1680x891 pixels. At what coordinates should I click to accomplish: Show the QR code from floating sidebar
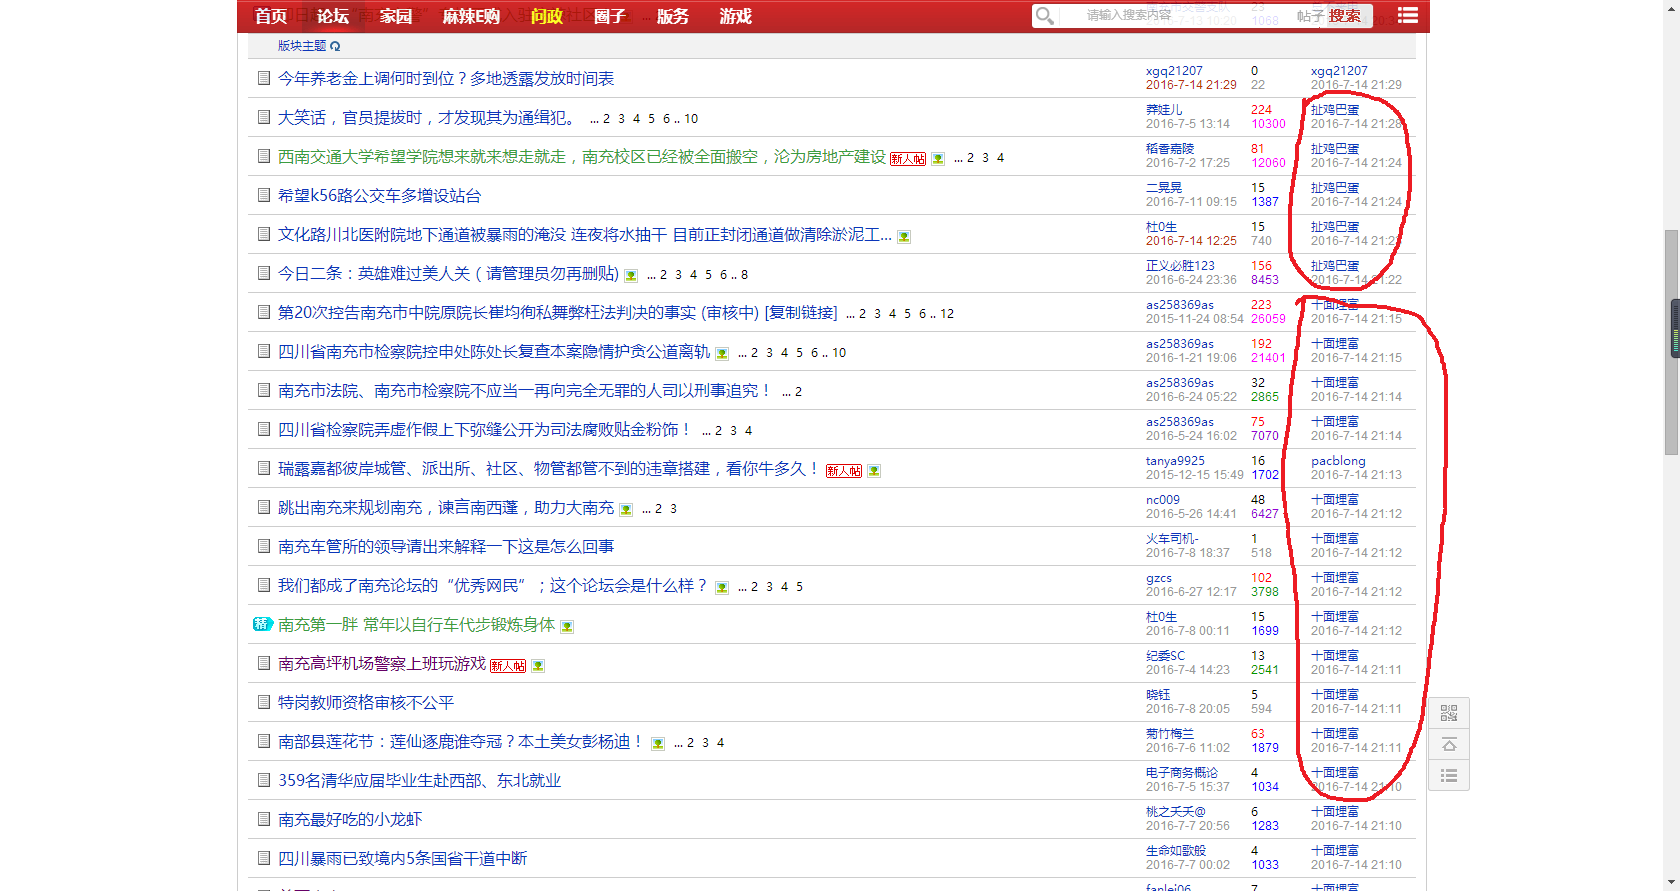tap(1449, 713)
